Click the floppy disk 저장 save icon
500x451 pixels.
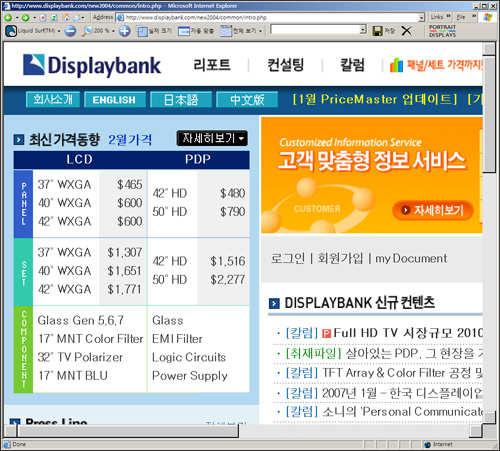click(377, 31)
